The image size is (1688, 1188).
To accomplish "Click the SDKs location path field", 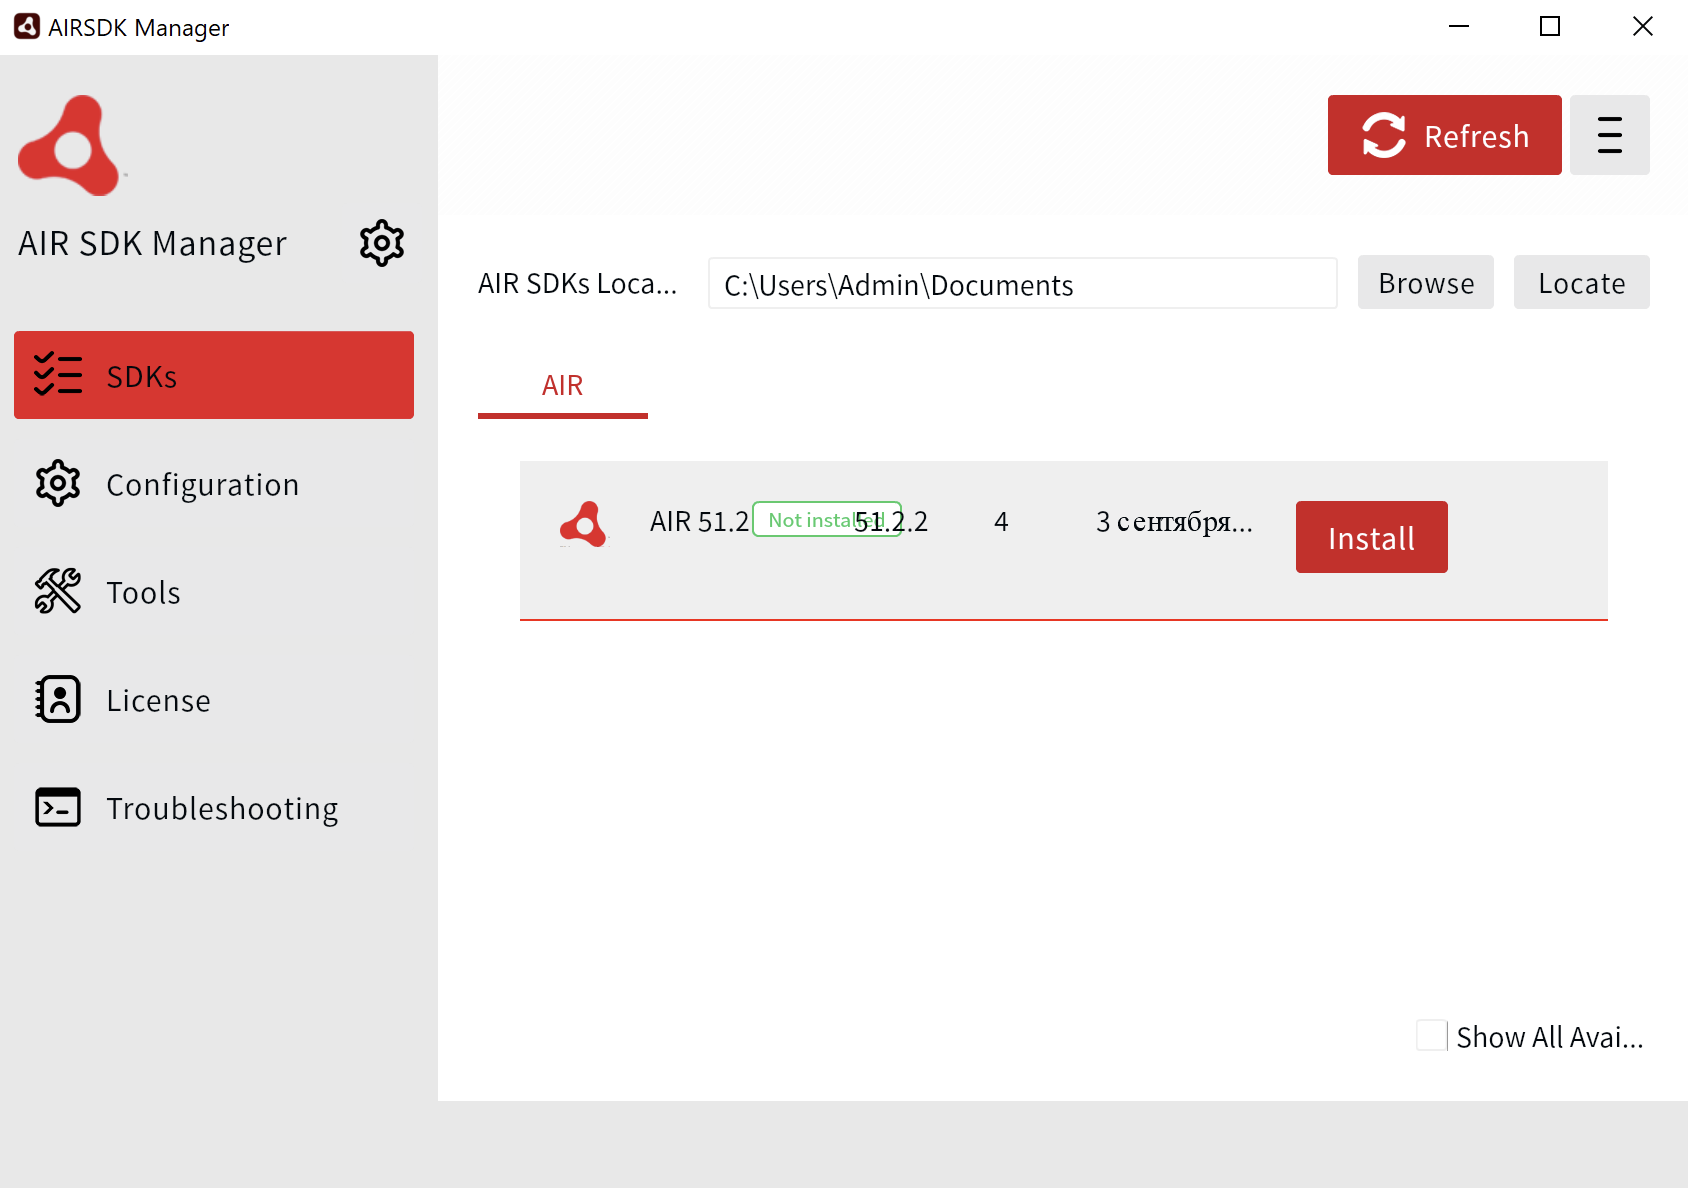I will [1021, 284].
